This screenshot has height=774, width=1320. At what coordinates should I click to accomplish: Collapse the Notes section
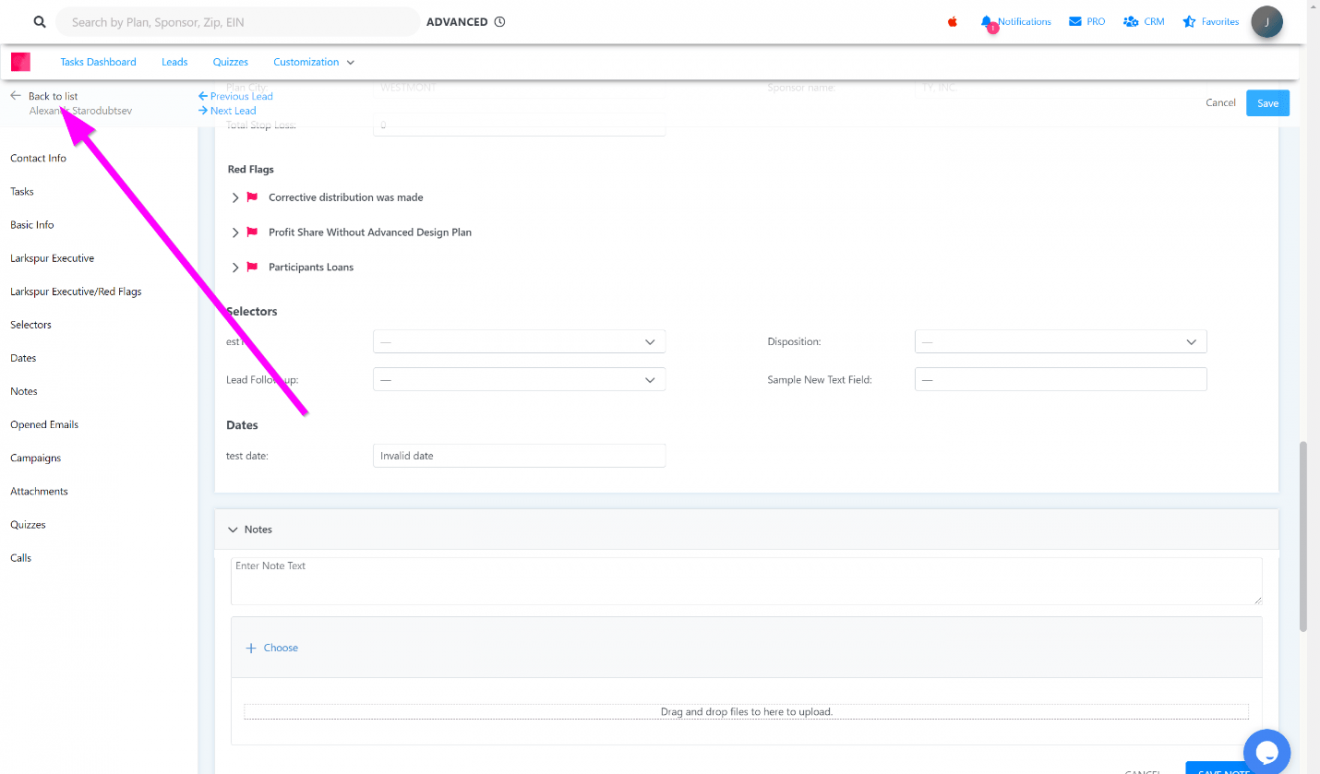point(233,530)
